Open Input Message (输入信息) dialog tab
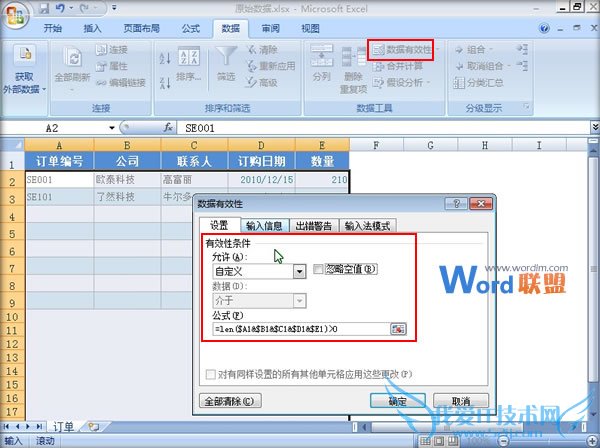Image resolution: width=600 pixels, height=448 pixels. [x=264, y=225]
